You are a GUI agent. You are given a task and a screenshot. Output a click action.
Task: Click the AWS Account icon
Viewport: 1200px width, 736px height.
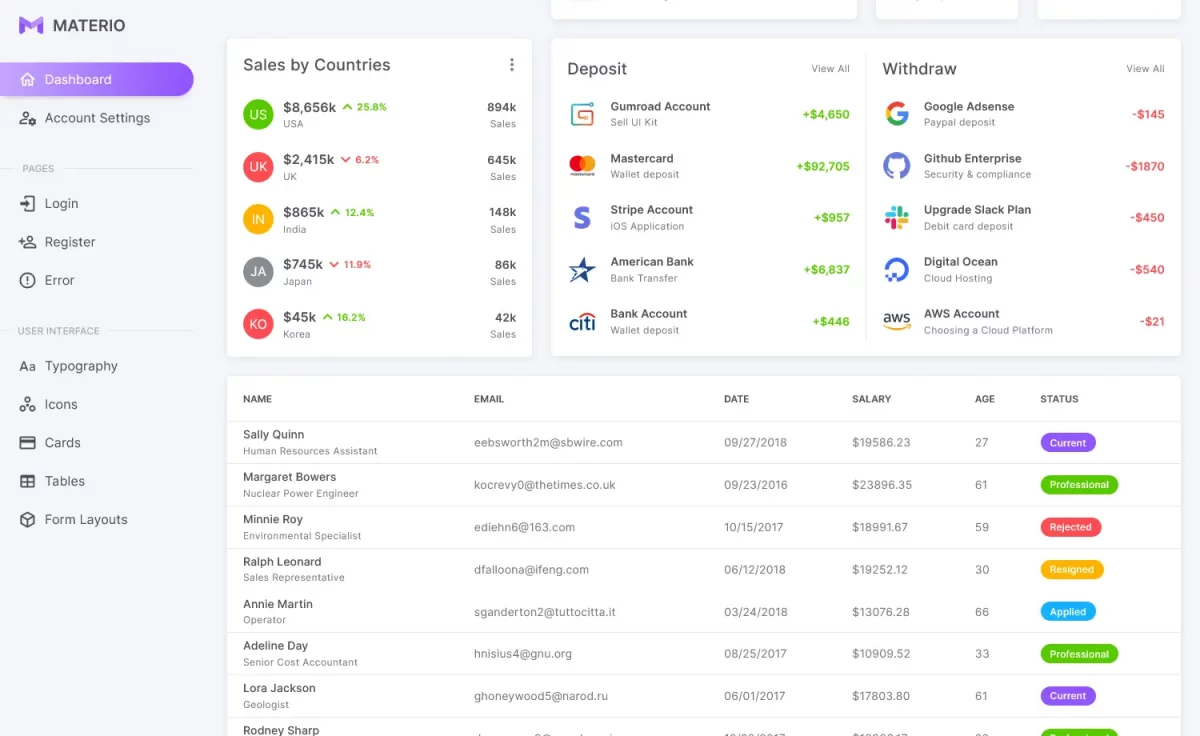[x=897, y=321]
